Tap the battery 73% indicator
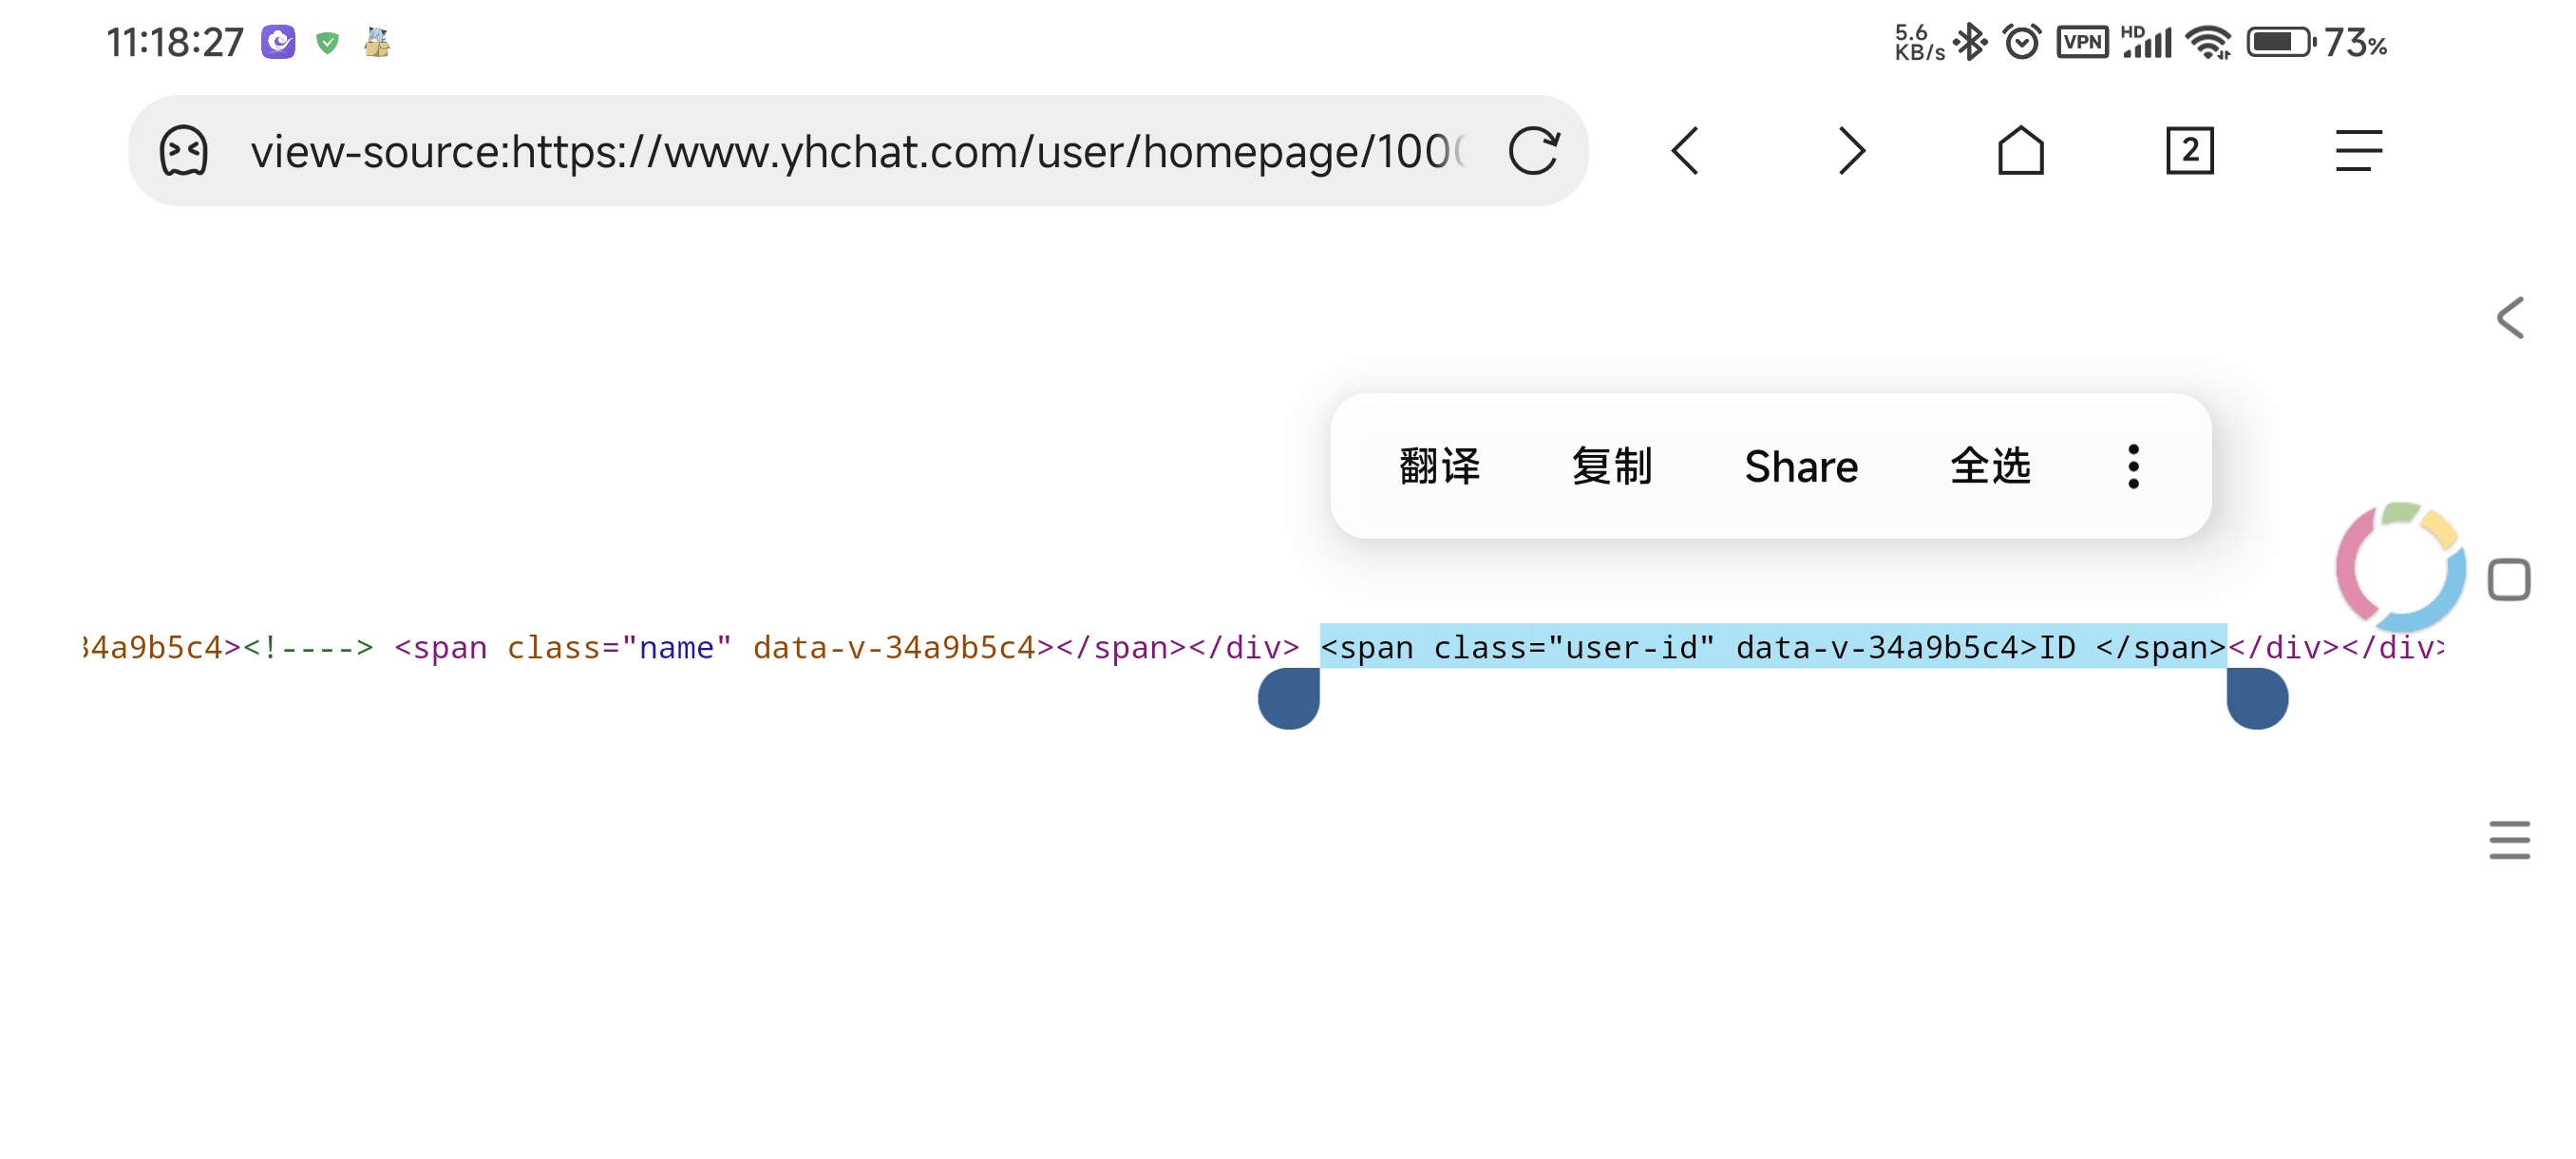Viewport: 2576px width, 1159px height. (x=2317, y=42)
